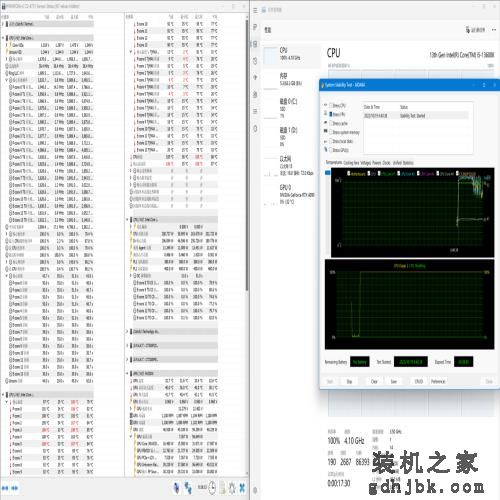Screen dimensions: 500x500
Task: Open Processes page in Task Manager sidebar
Action: (x=255, y=27)
